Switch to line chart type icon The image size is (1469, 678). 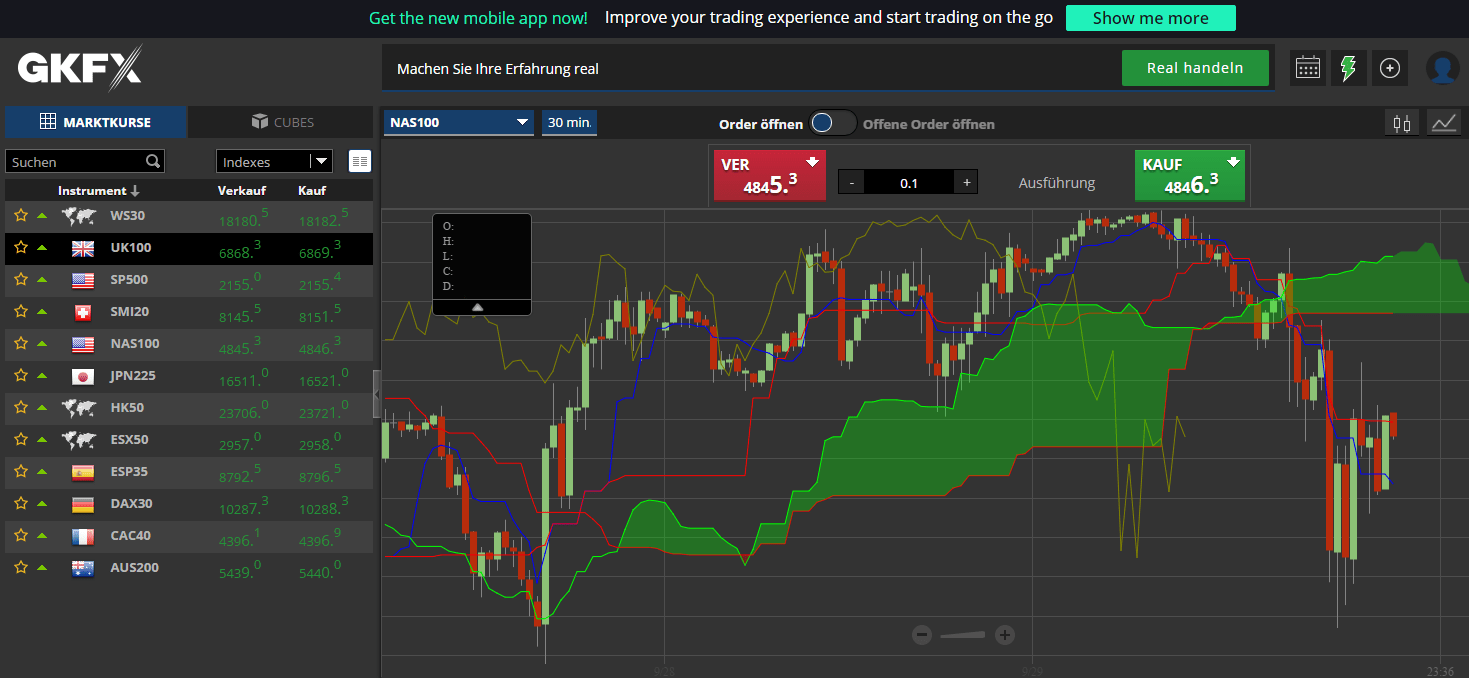click(x=1444, y=123)
